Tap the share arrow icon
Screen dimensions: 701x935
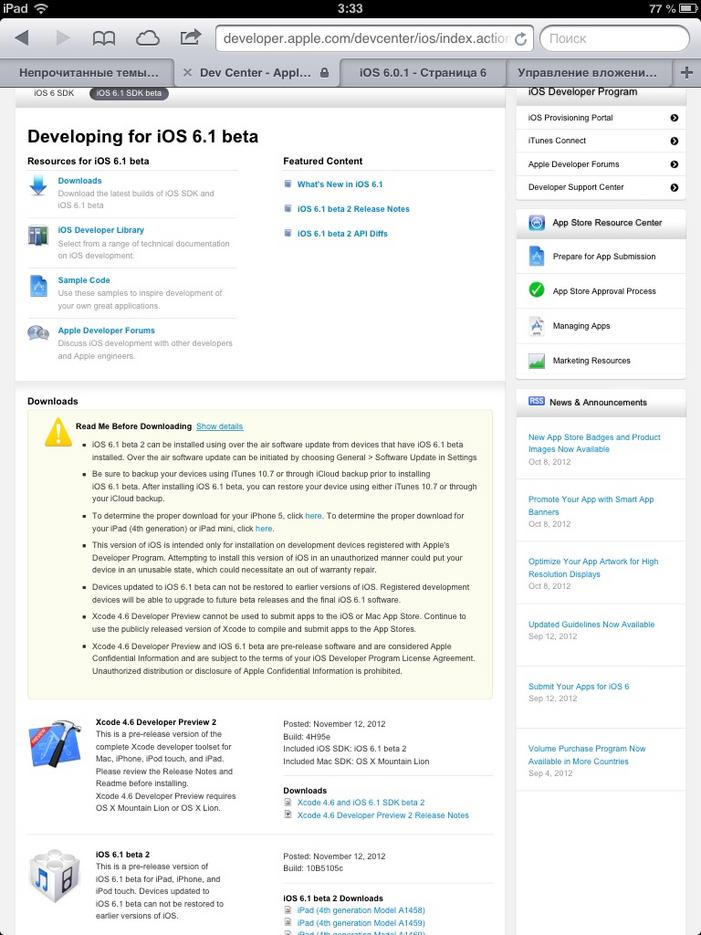(190, 38)
